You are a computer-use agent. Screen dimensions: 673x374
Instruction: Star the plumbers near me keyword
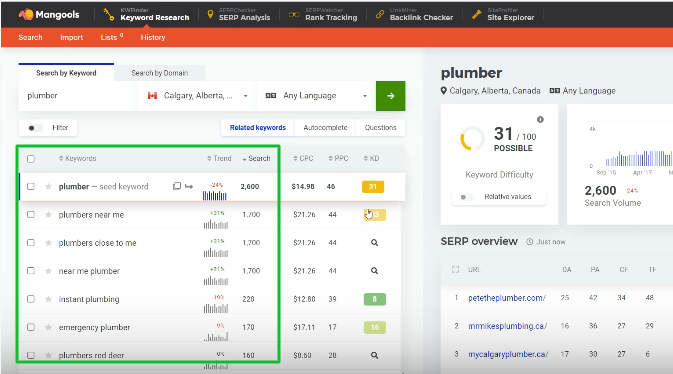point(49,214)
